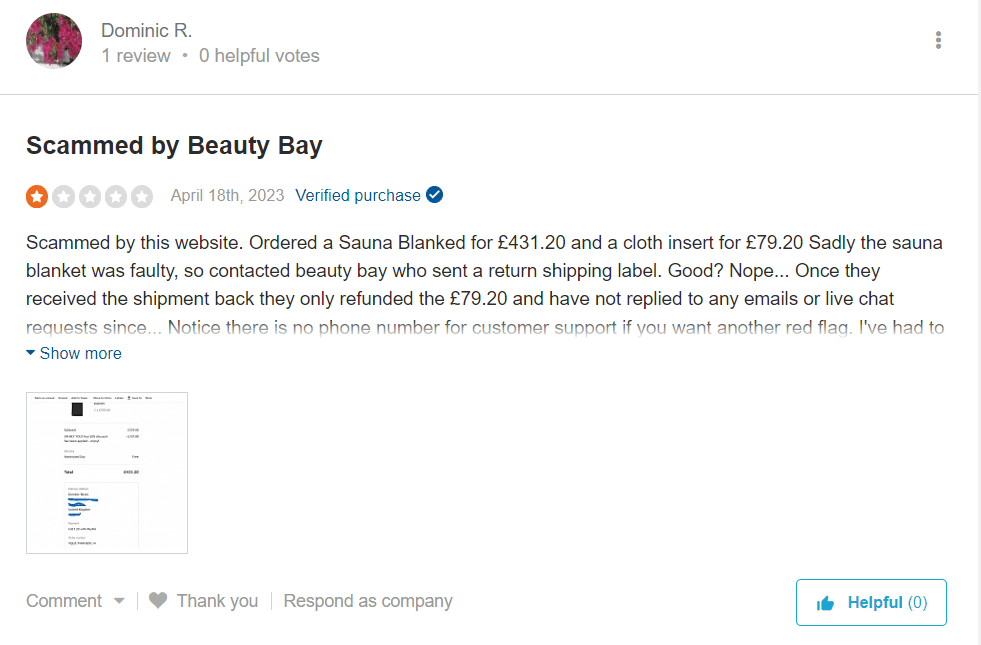Click the Helpful (0) button
Viewport: 981px width, 645px height.
[871, 602]
